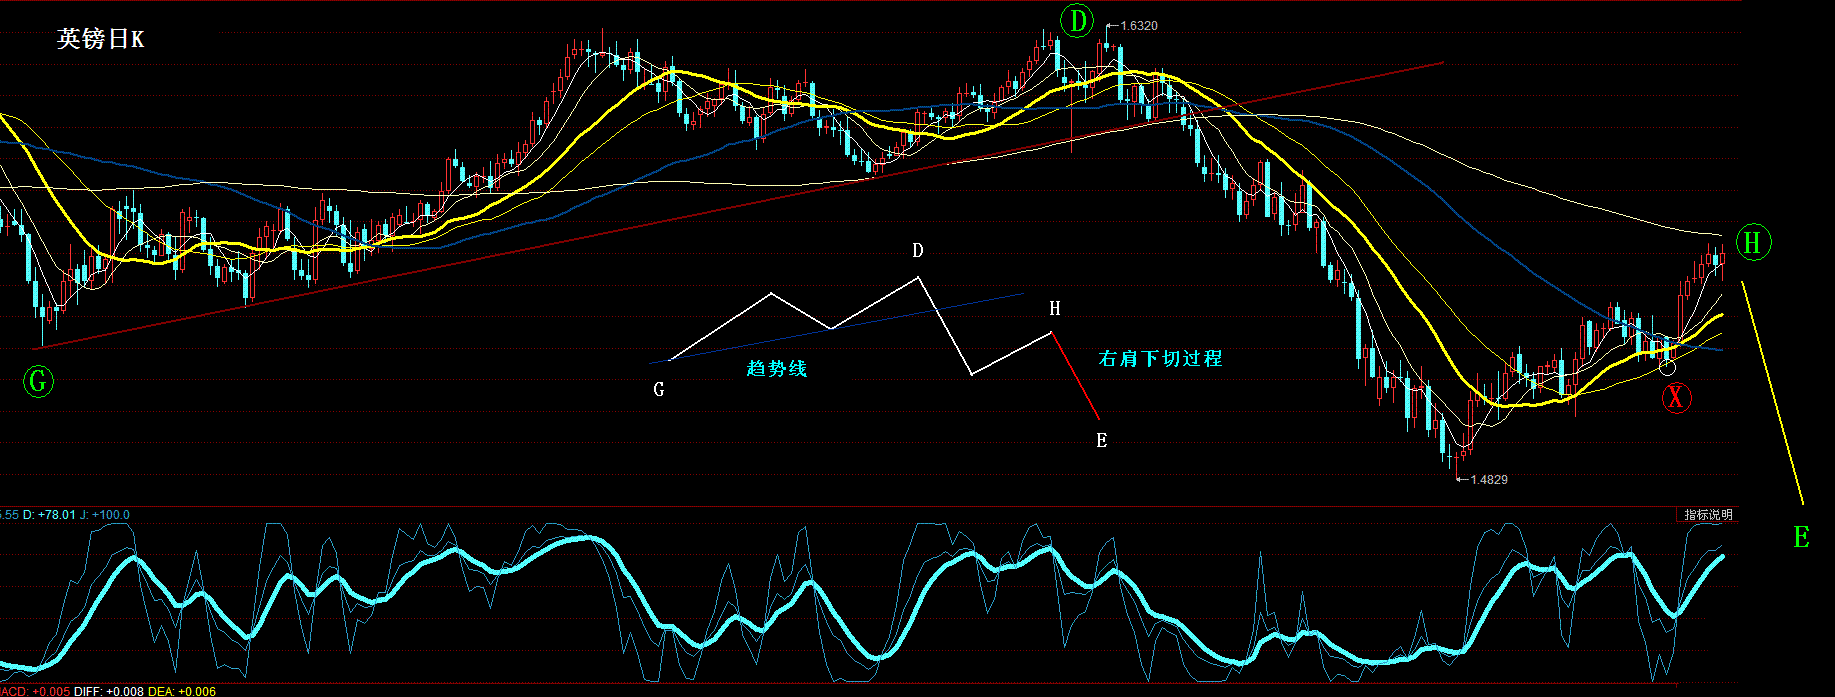
Task: Select the 1.6320 high price label
Action: (x=1139, y=26)
